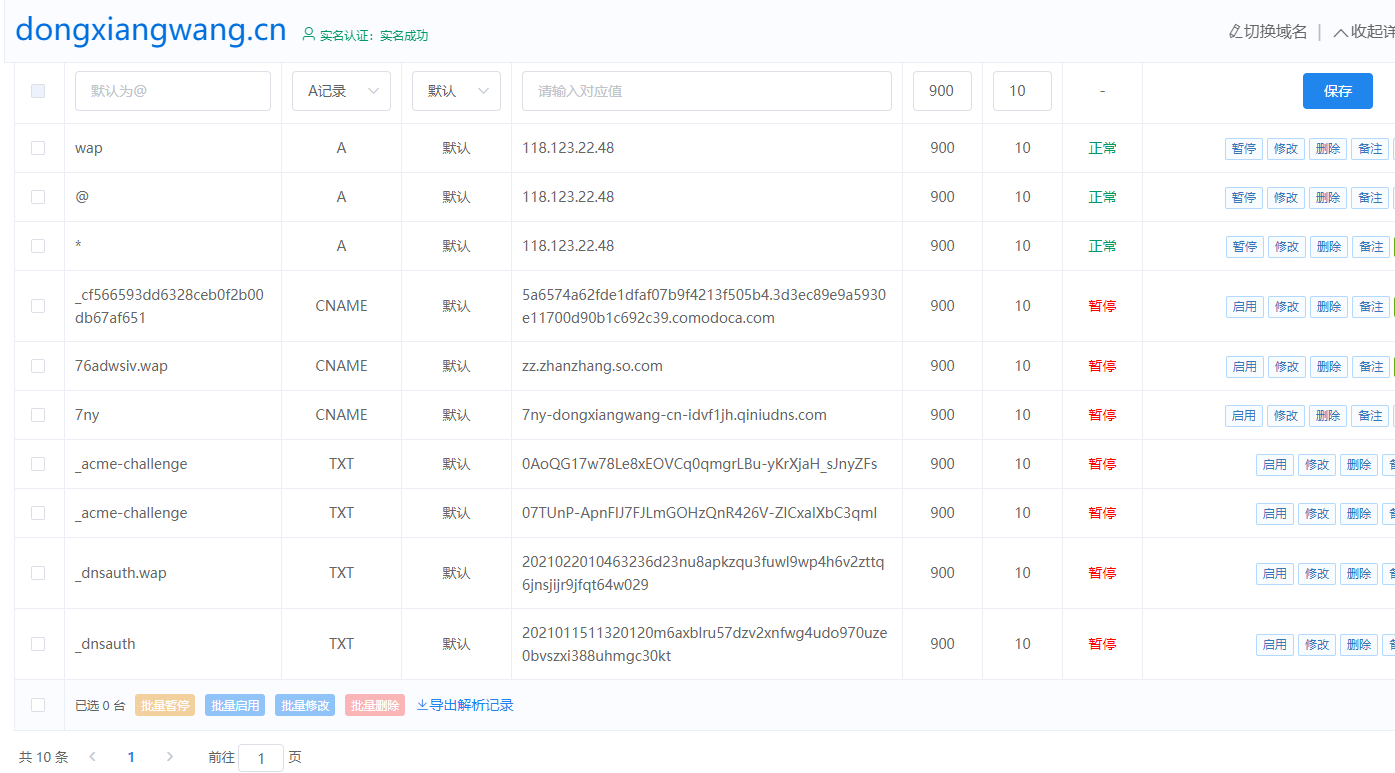Open the A记录 record type dropdown
Viewport: 1395px width, 773px height.
(341, 91)
